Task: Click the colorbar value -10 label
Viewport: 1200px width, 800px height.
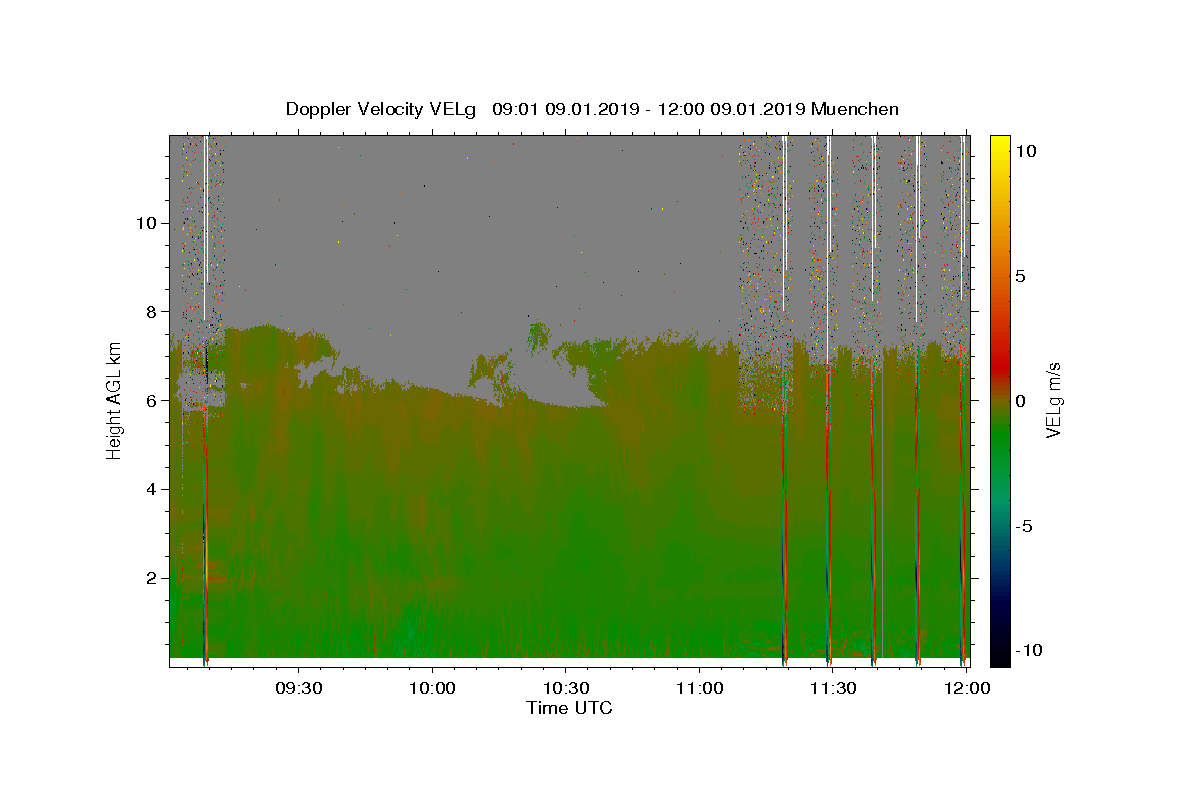Action: coord(1028,650)
